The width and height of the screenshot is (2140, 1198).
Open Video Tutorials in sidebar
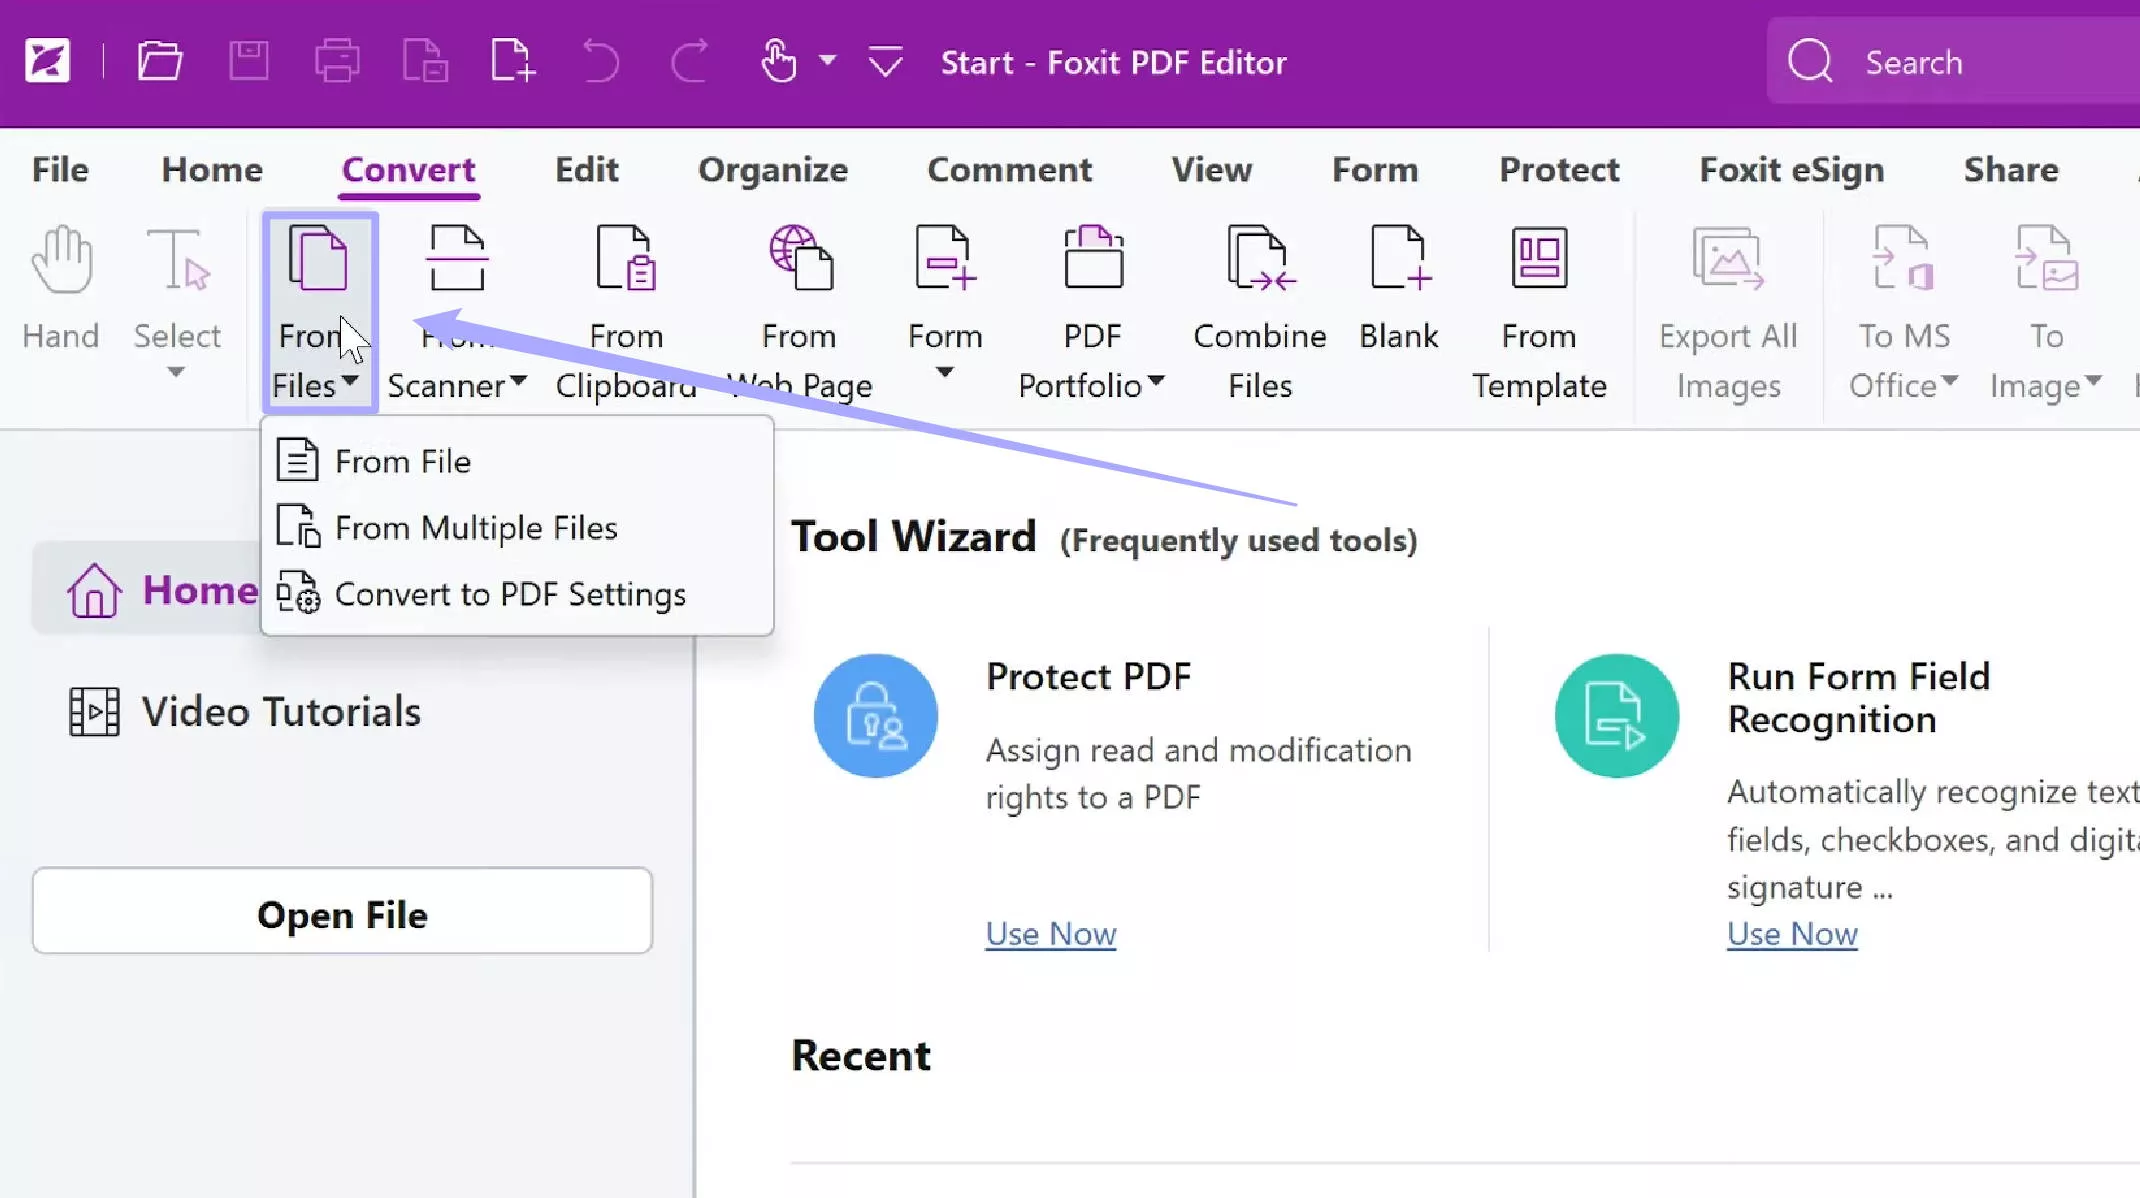point(245,712)
